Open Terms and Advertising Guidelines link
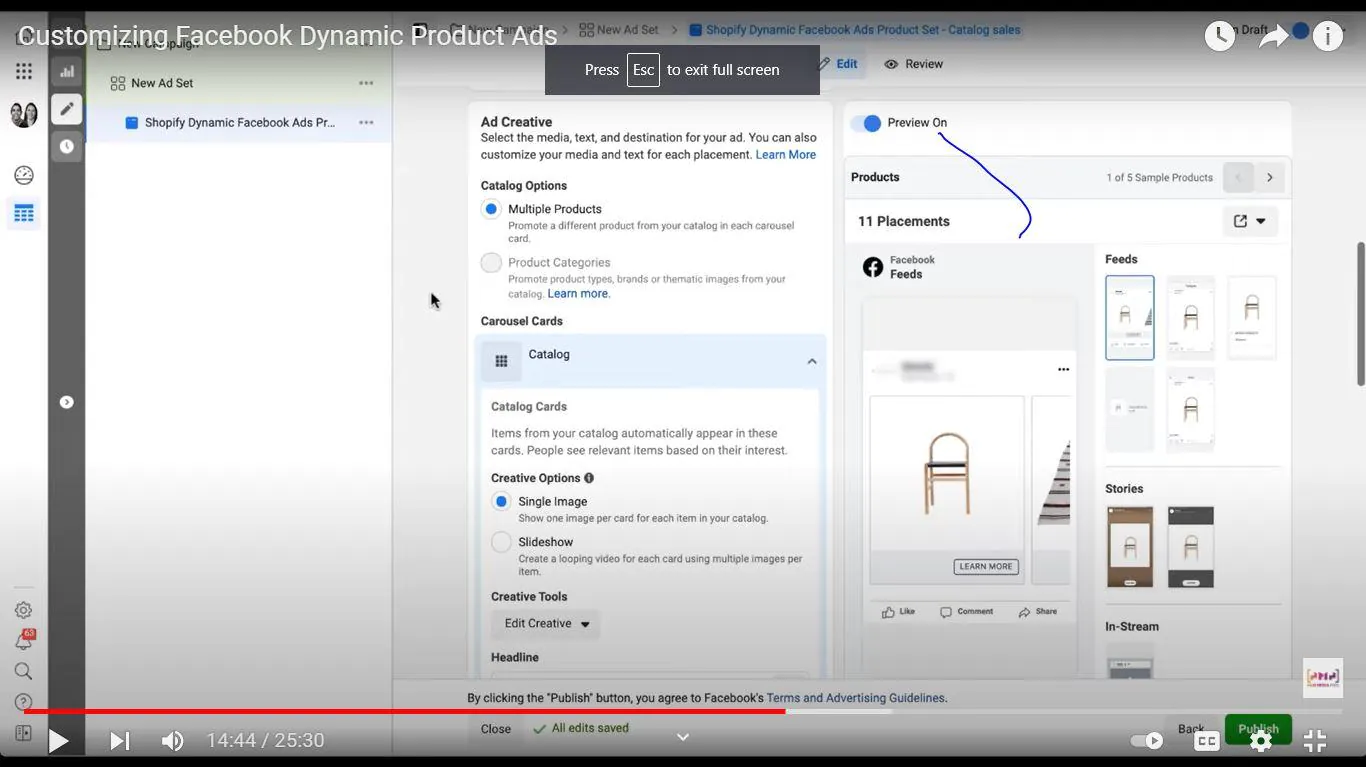The width and height of the screenshot is (1366, 767). pos(855,698)
